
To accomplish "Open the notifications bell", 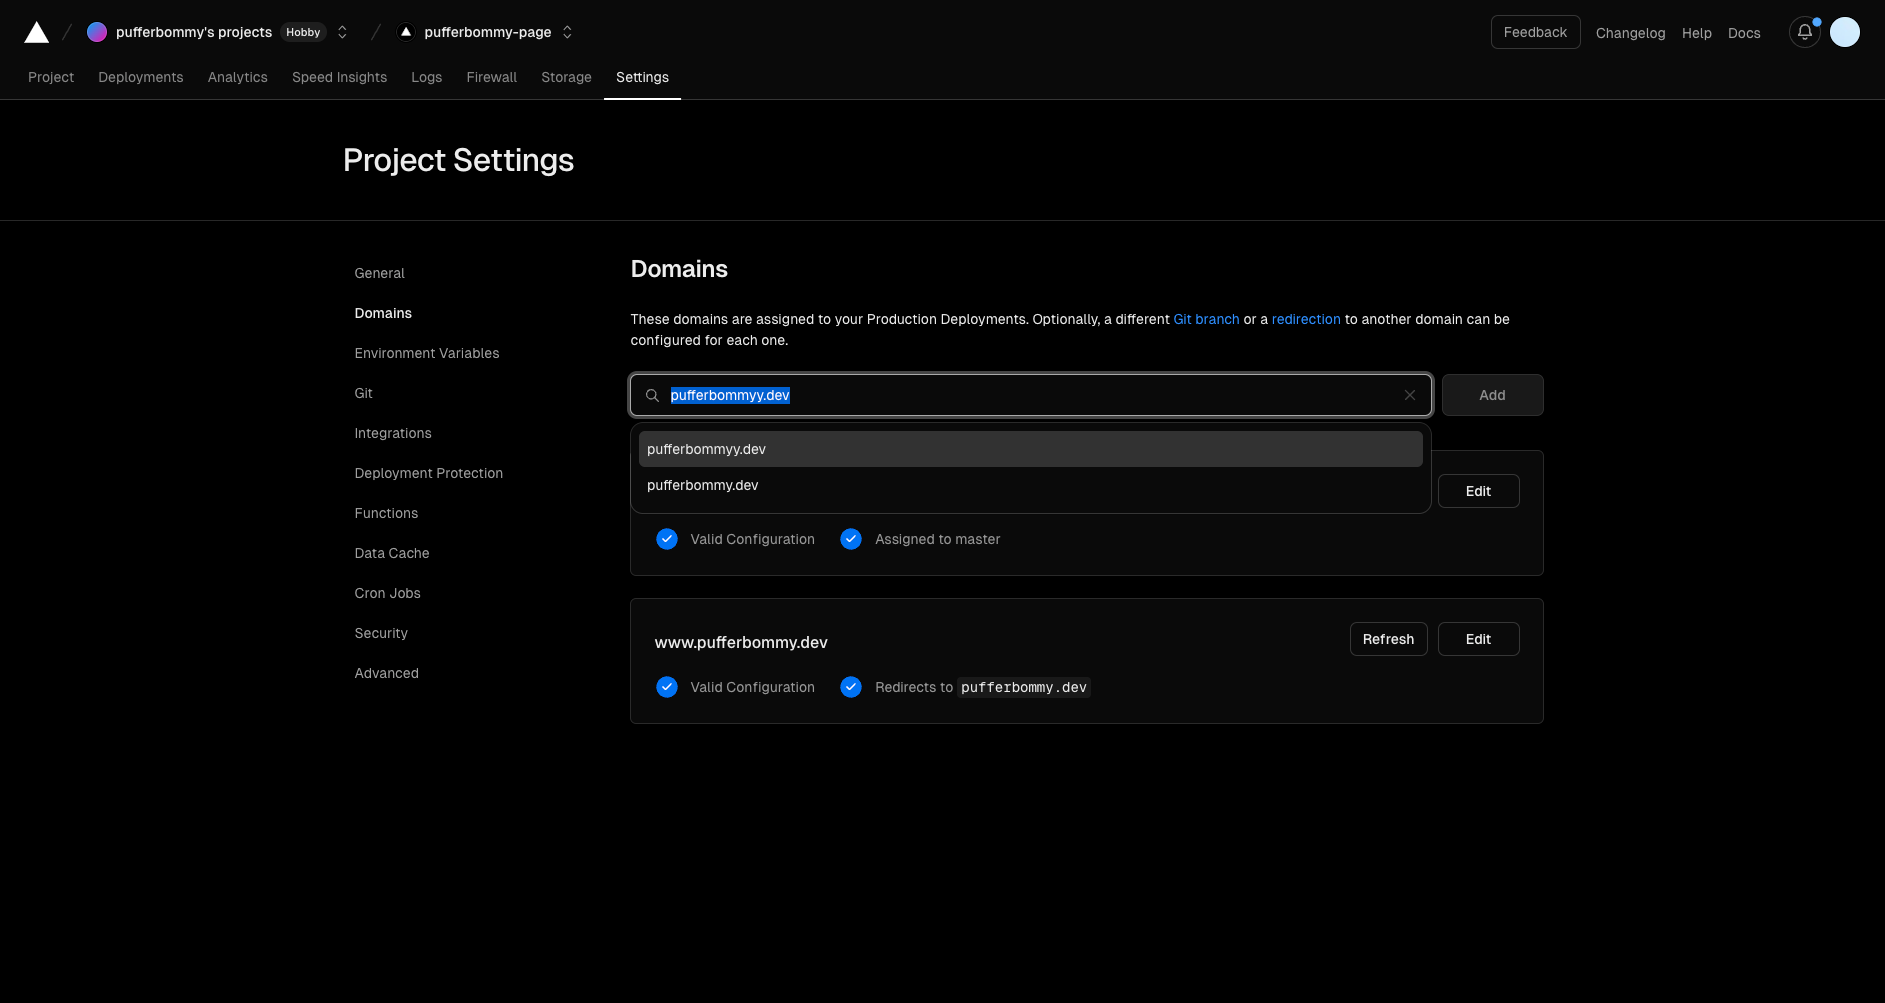I will pyautogui.click(x=1805, y=32).
